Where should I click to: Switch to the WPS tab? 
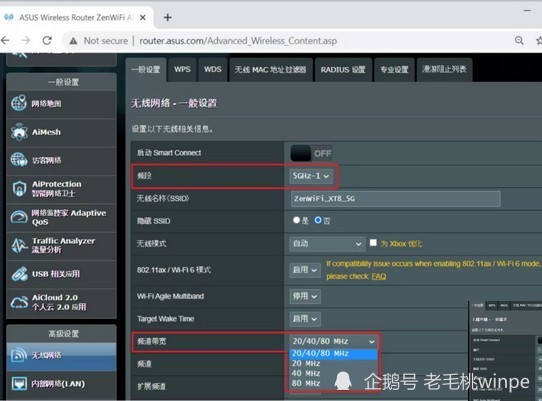[182, 69]
